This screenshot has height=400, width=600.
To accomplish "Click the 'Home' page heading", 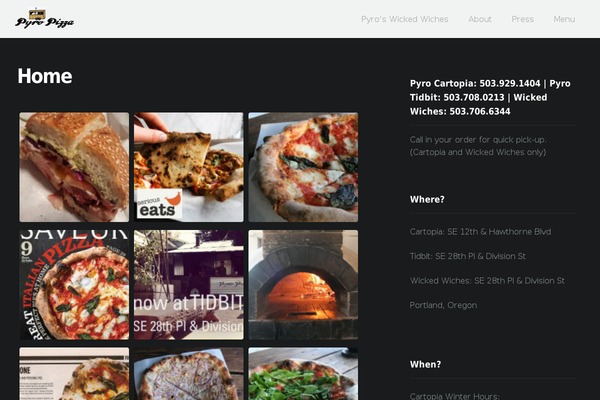I will (45, 76).
